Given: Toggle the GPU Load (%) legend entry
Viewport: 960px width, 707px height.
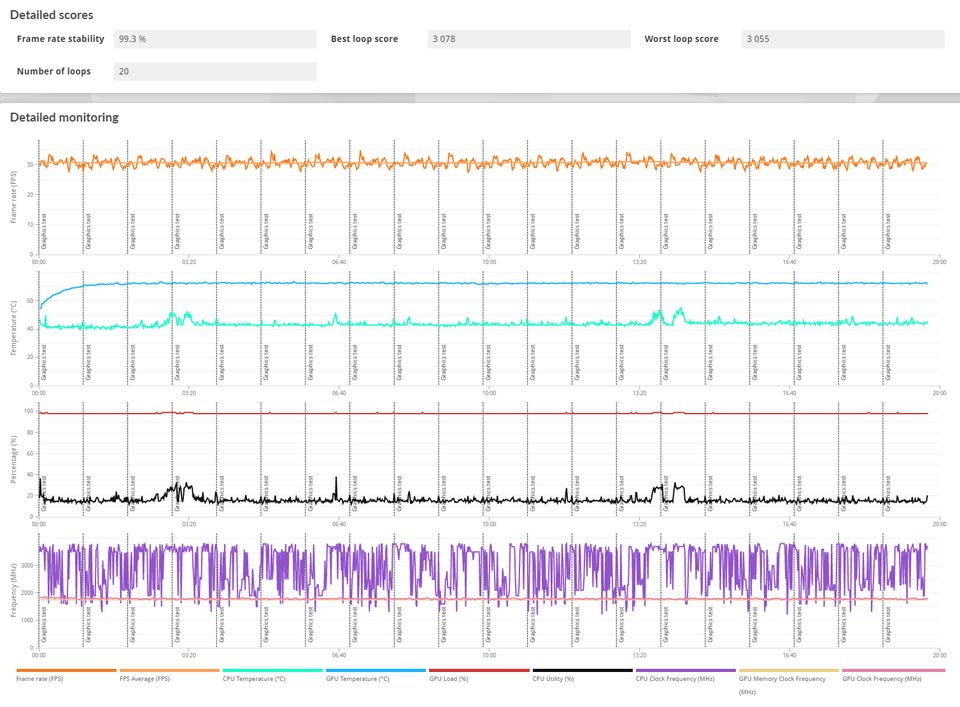Looking at the screenshot, I should 478,671.
